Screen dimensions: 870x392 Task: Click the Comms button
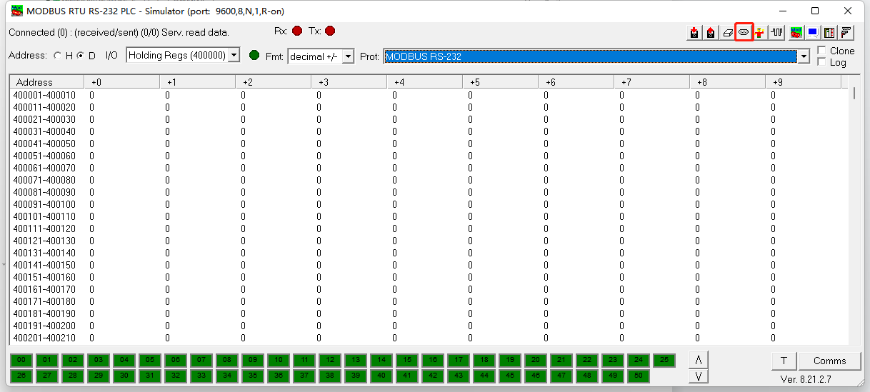coord(829,360)
